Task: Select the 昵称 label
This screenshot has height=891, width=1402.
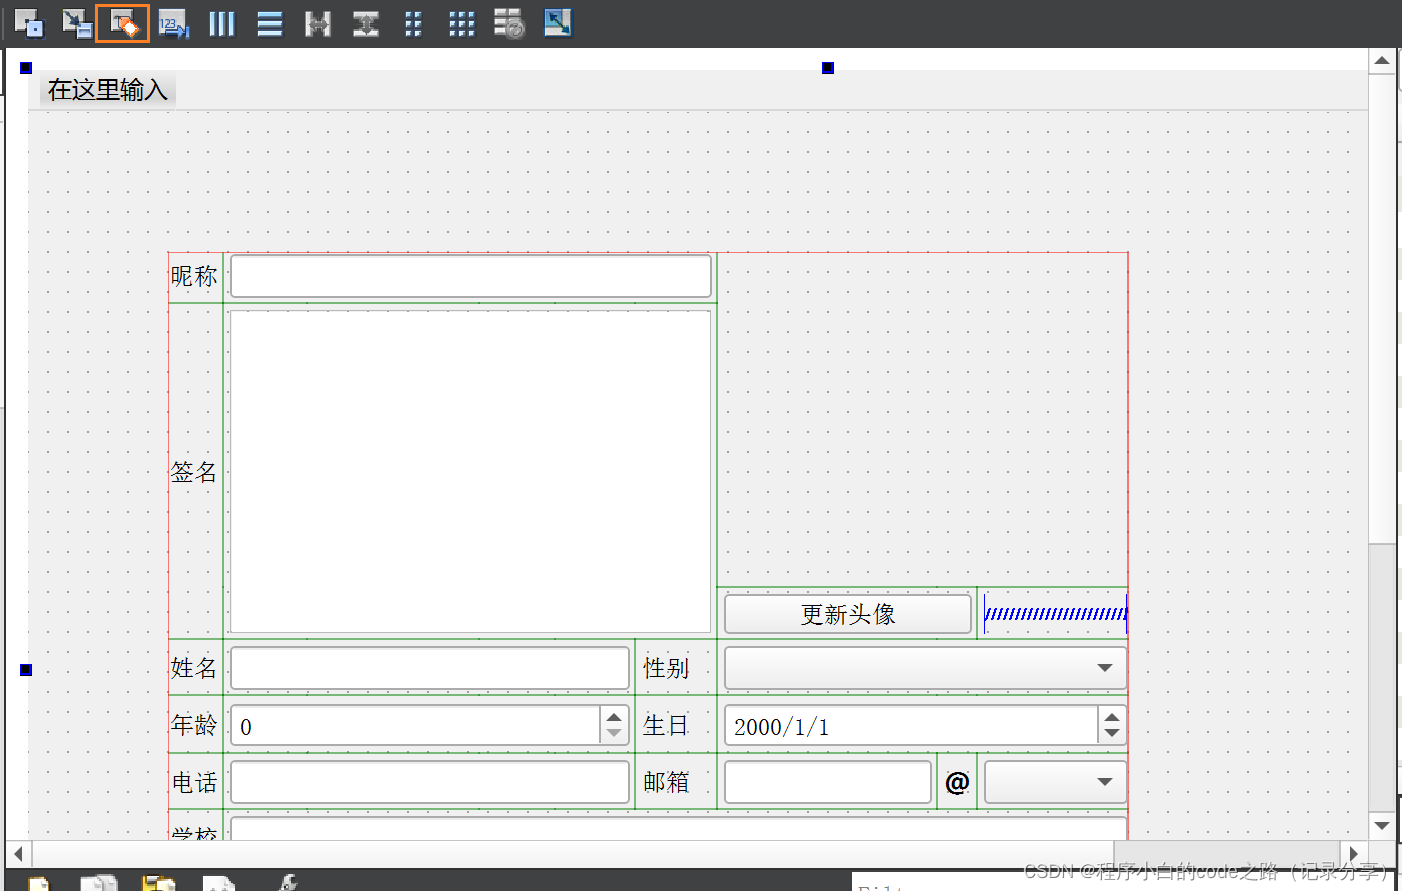Action: (x=194, y=276)
